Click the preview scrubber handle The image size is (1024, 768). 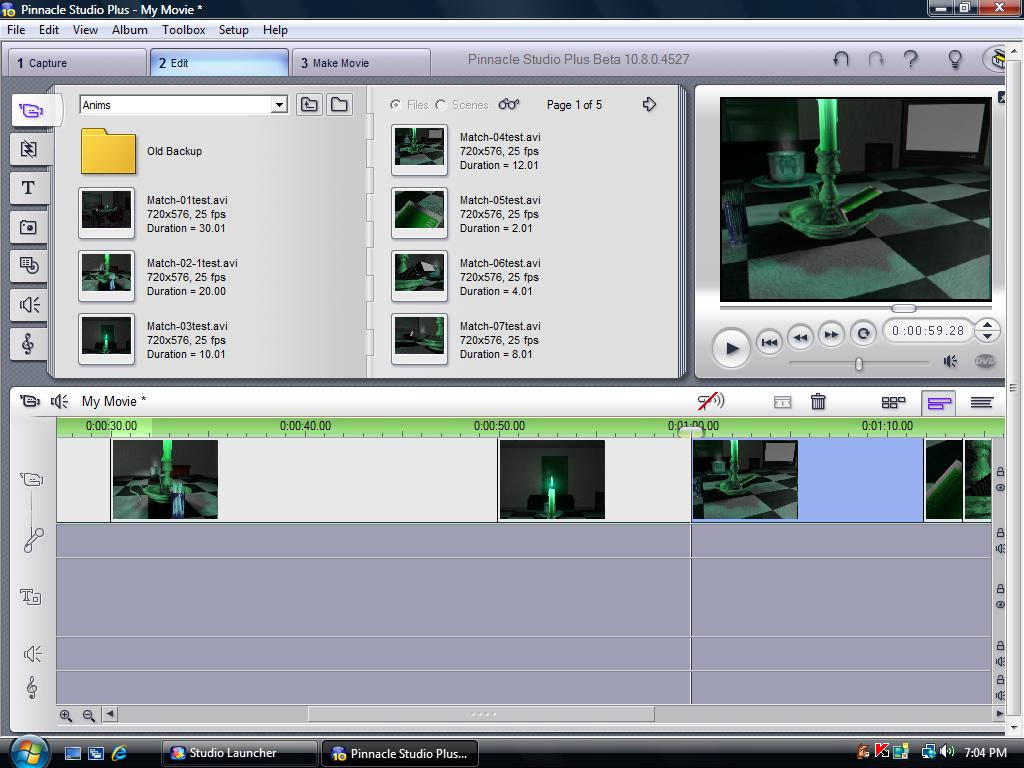click(x=904, y=308)
